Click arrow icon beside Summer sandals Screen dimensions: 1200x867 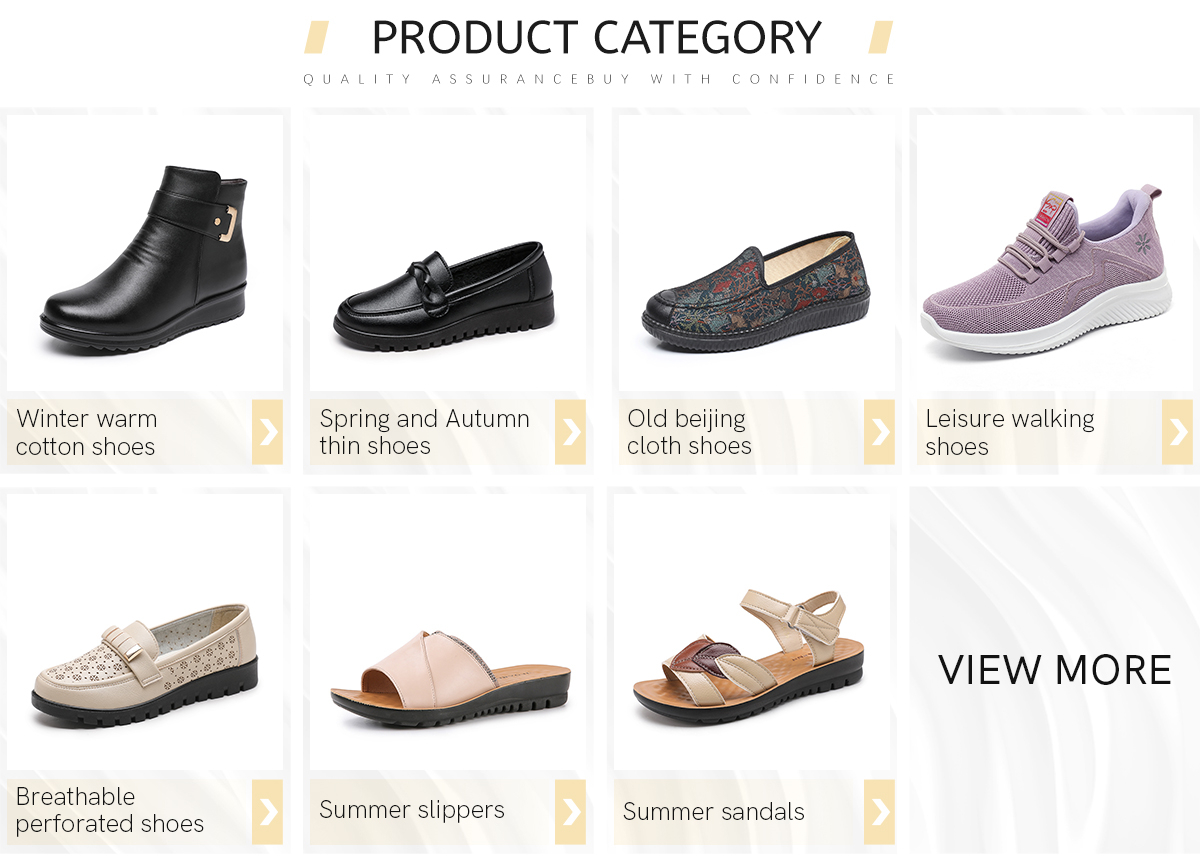coord(879,811)
